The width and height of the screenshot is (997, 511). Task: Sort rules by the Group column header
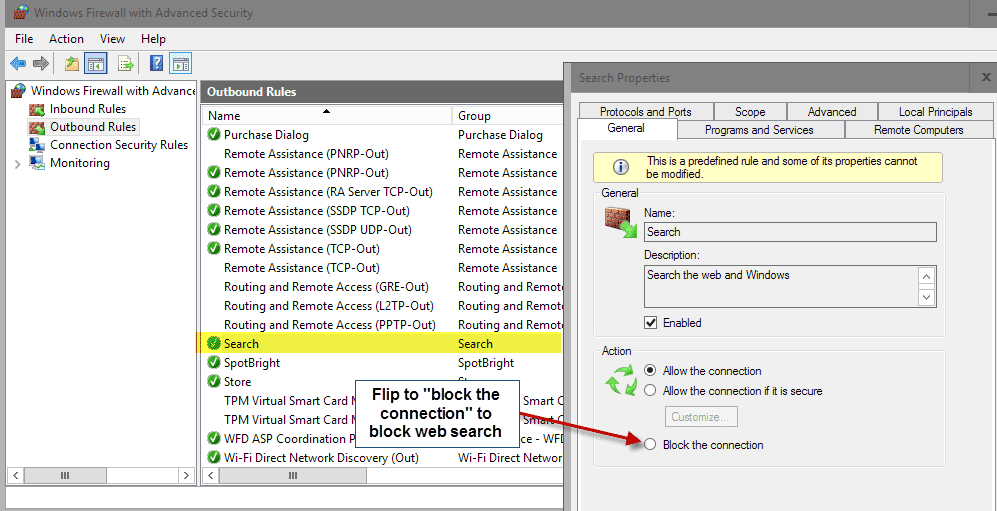point(508,116)
